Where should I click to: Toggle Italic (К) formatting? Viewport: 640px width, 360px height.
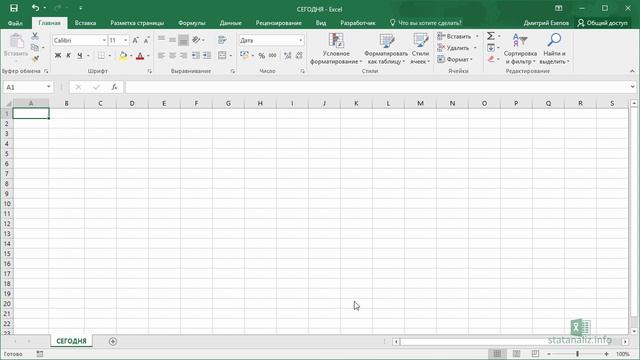coord(68,56)
